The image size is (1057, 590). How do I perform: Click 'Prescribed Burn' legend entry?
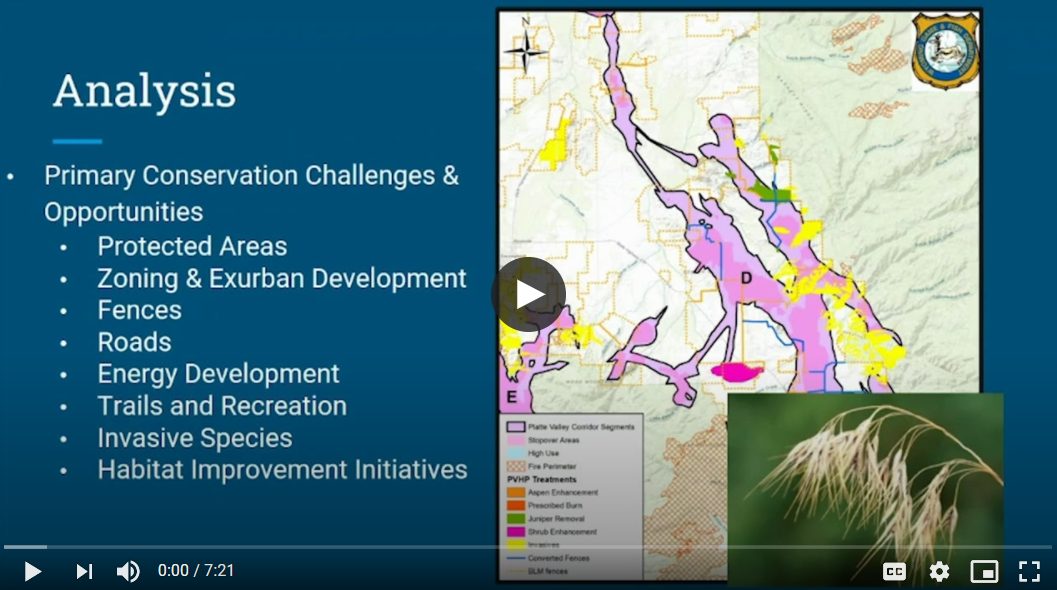point(545,506)
